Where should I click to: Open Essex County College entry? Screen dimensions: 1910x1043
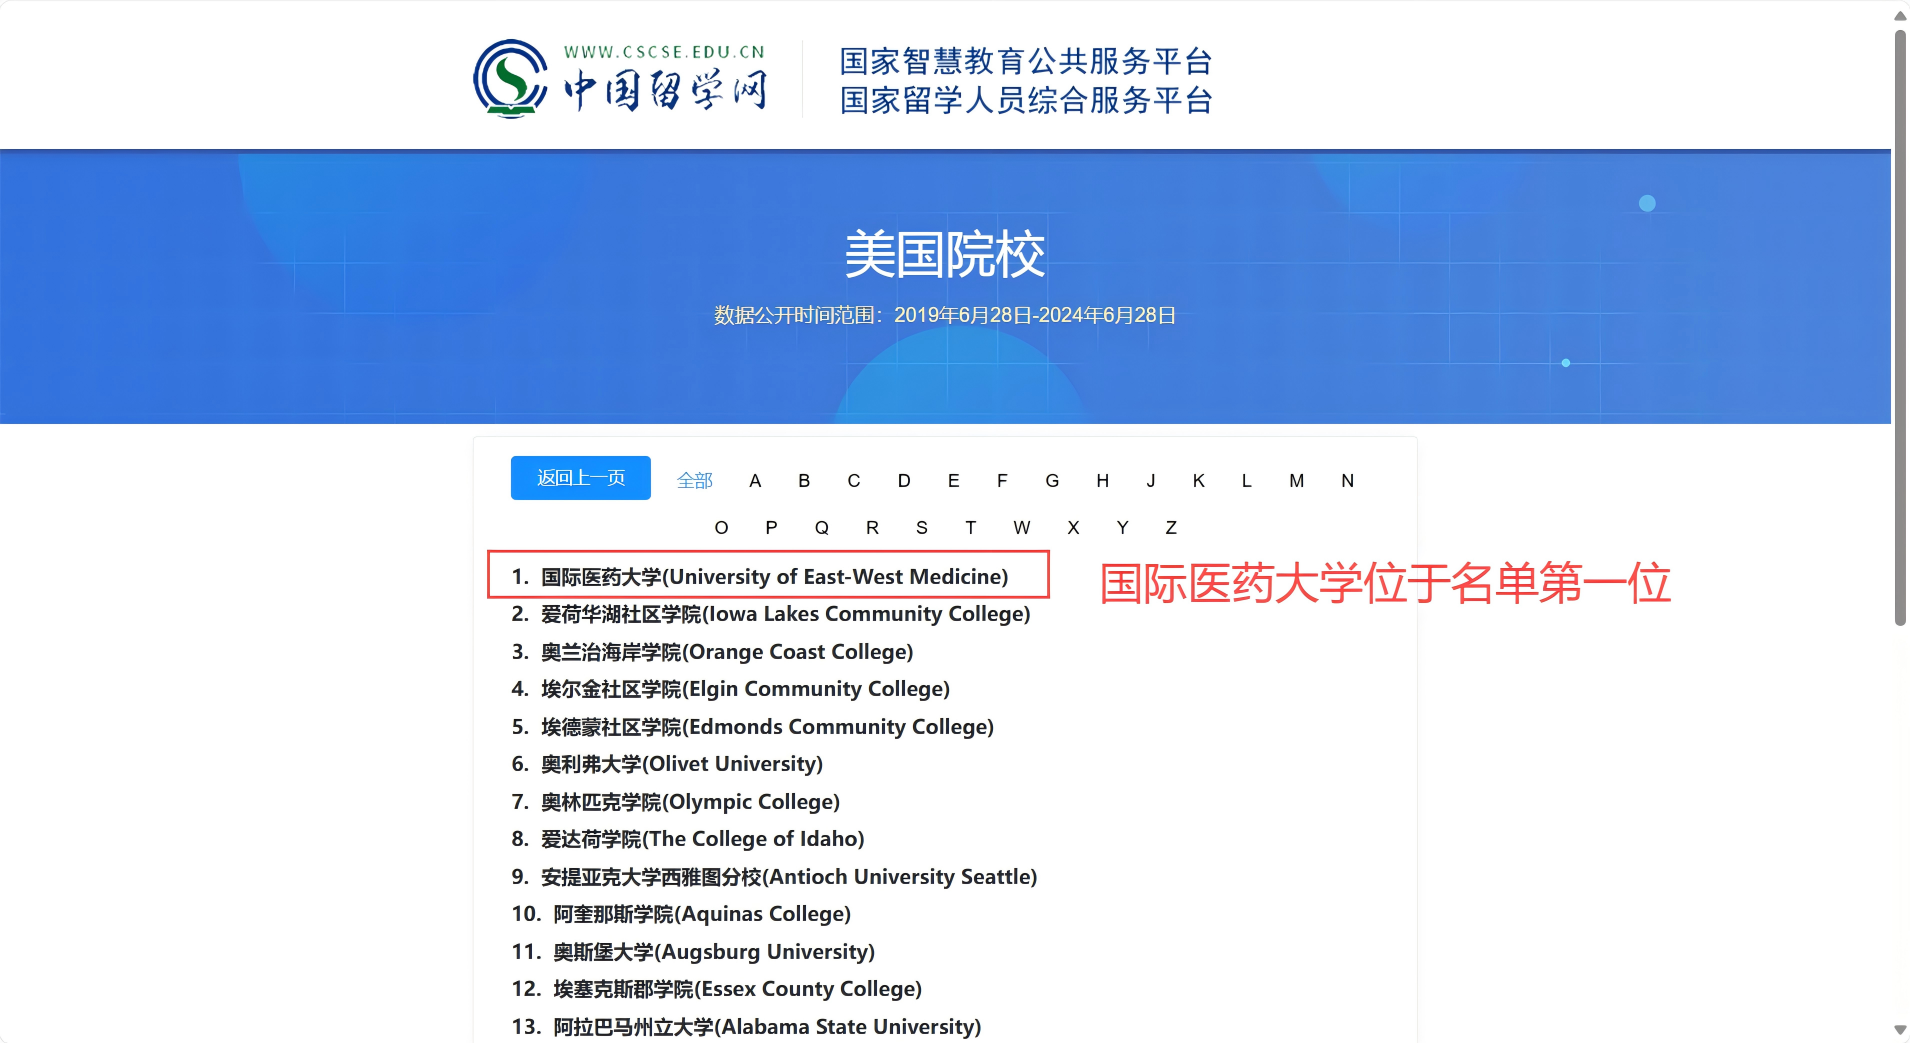[x=737, y=989]
